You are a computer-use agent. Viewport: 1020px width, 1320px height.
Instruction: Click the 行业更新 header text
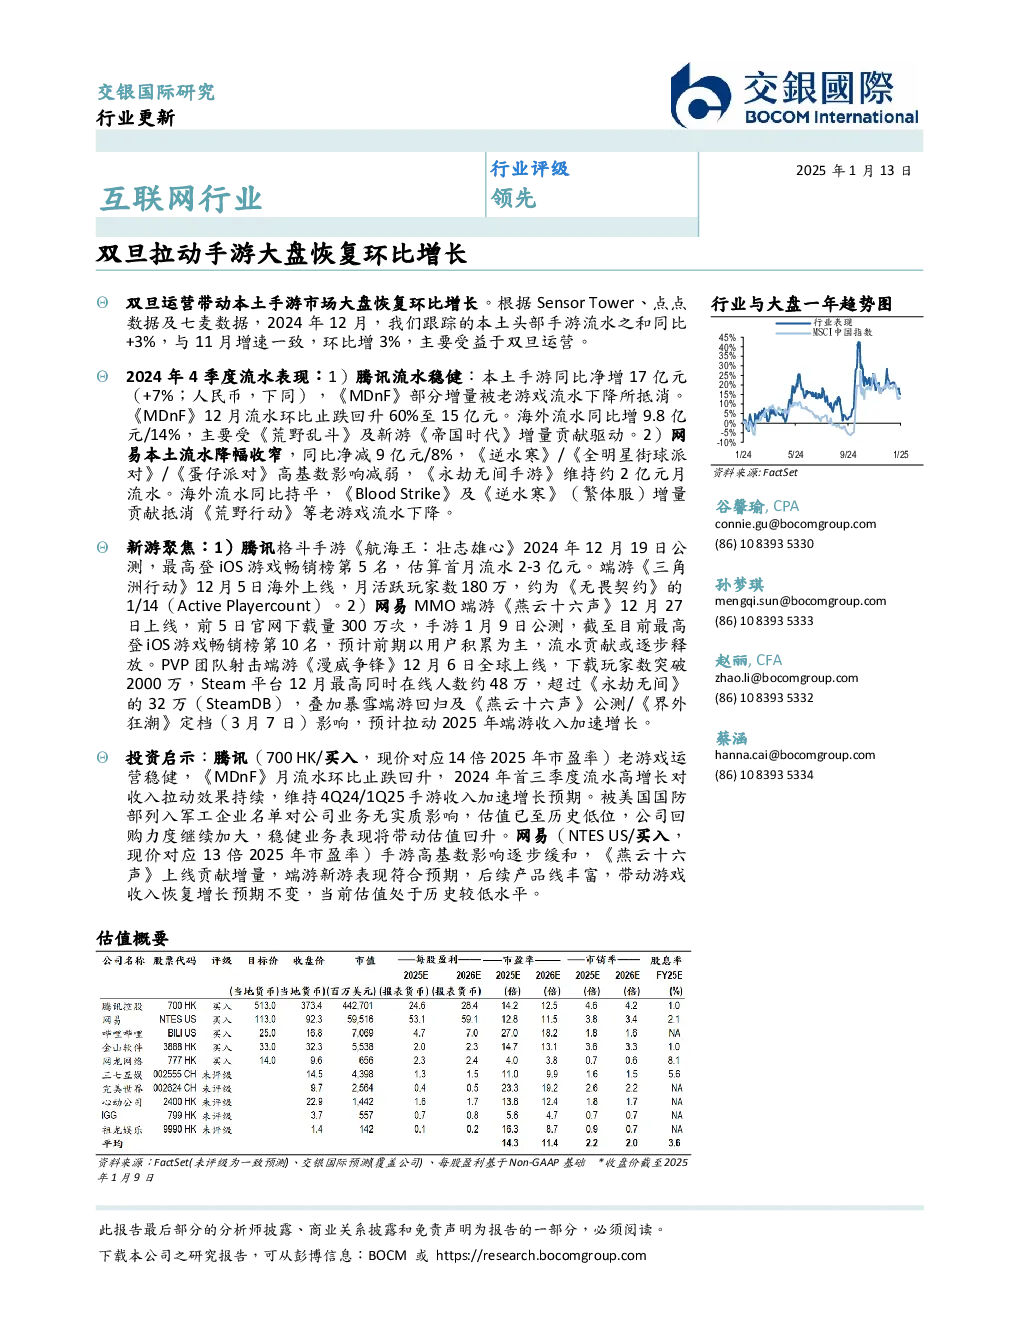(136, 117)
